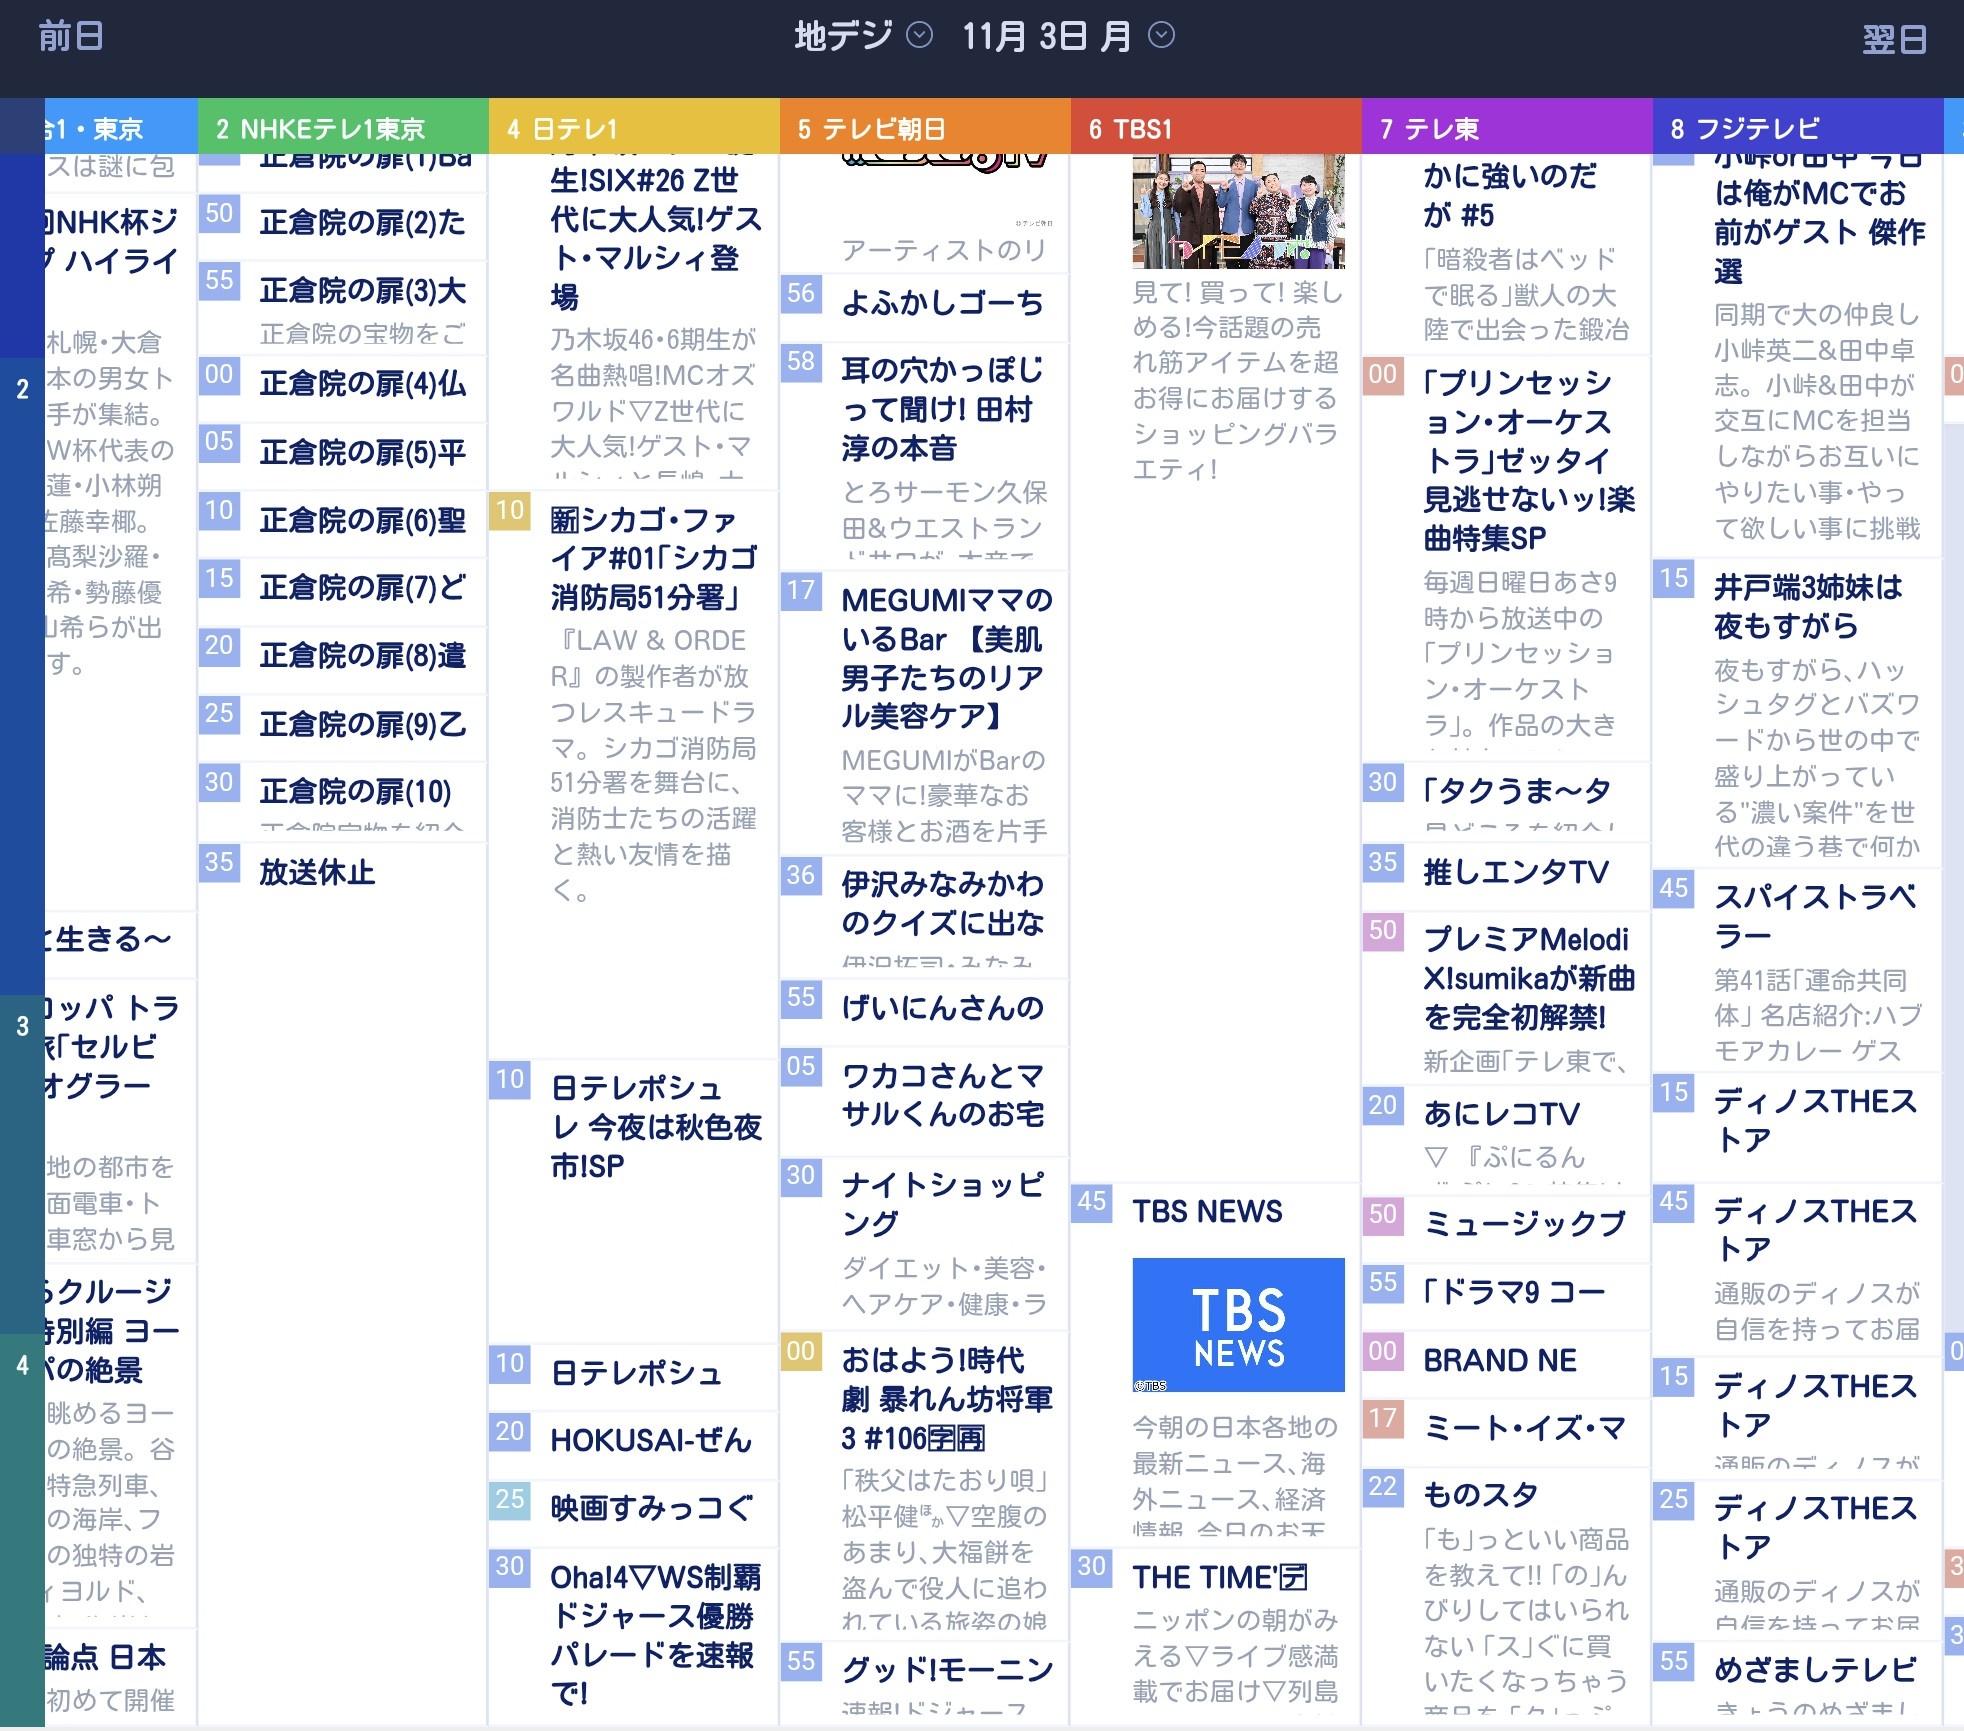Go to previous day 前日
Screen dimensions: 1964x1731
(70, 37)
